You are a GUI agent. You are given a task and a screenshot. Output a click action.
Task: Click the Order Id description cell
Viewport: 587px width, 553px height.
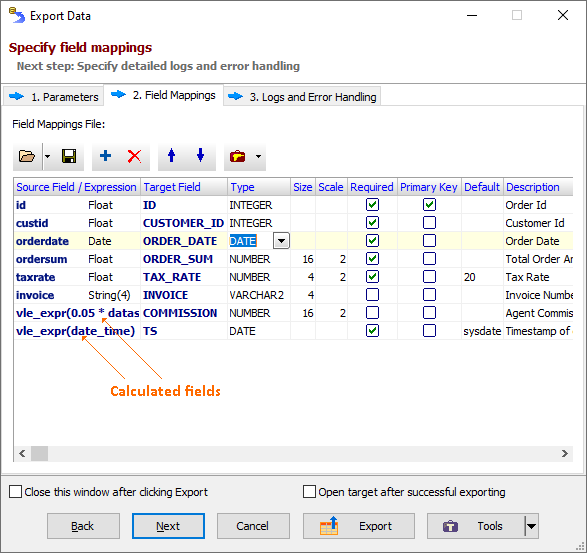[x=538, y=205]
